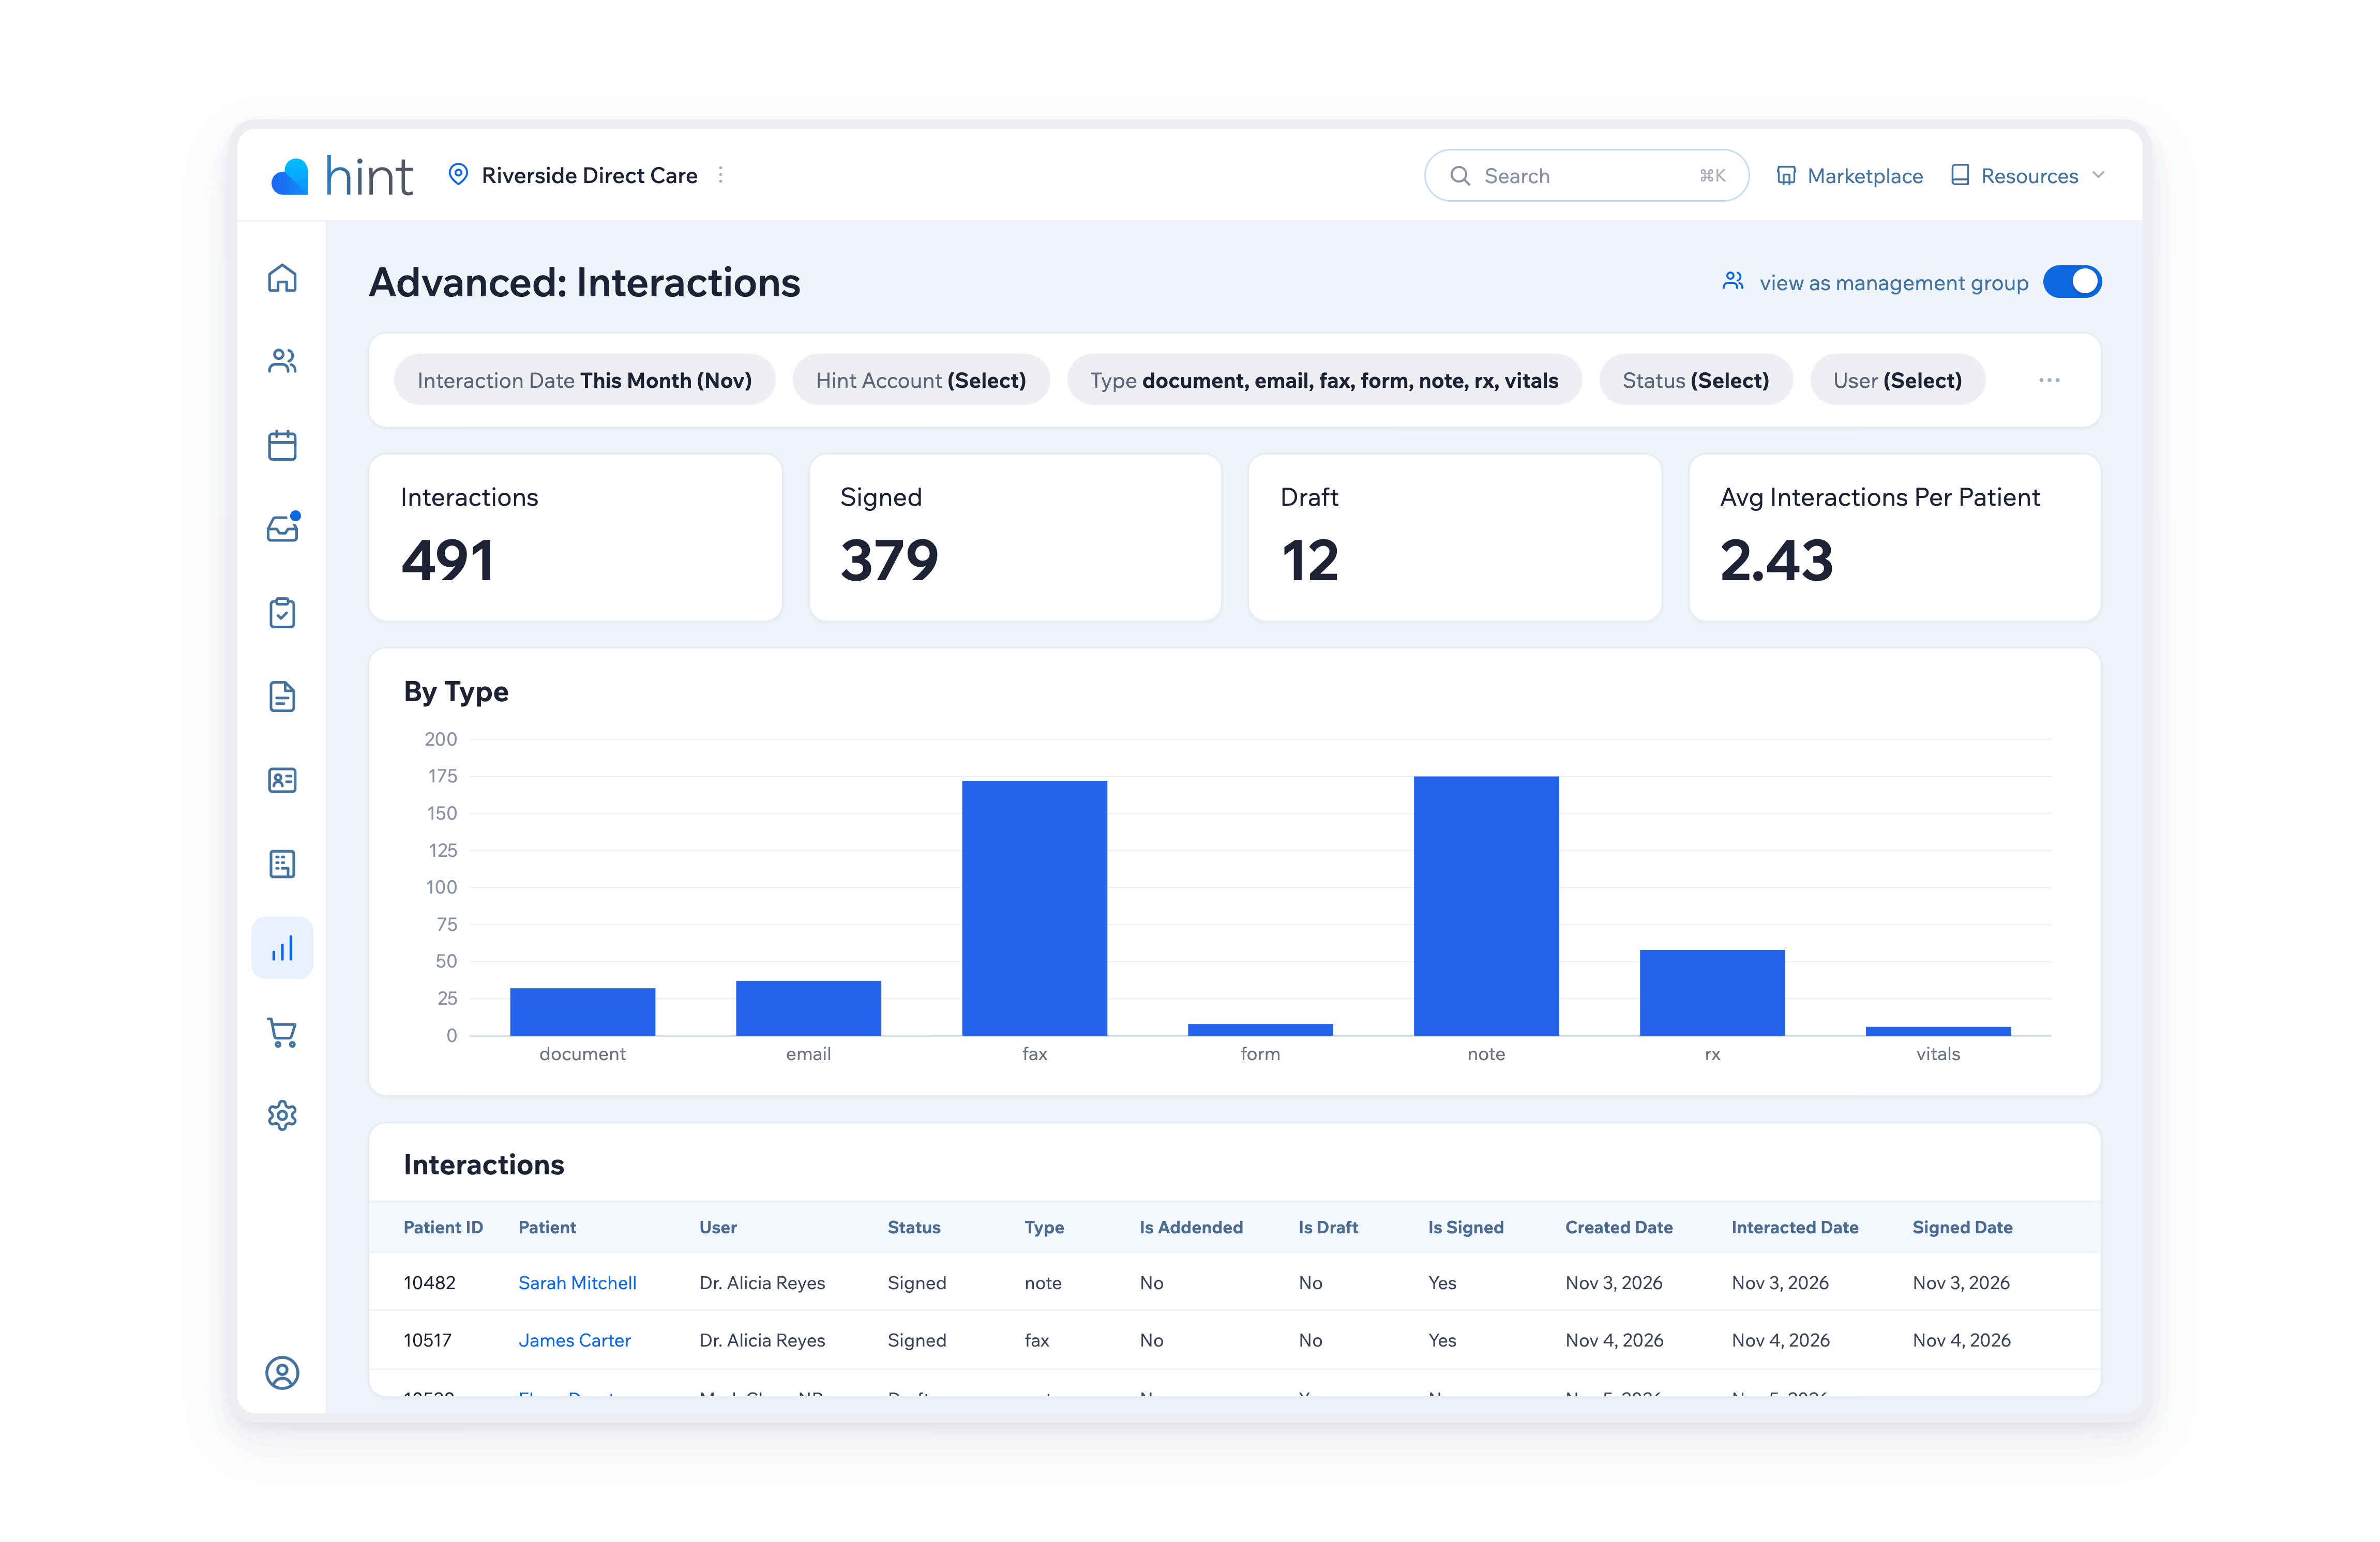Open User (Select) filter
The image size is (2380, 1542).
(1897, 380)
